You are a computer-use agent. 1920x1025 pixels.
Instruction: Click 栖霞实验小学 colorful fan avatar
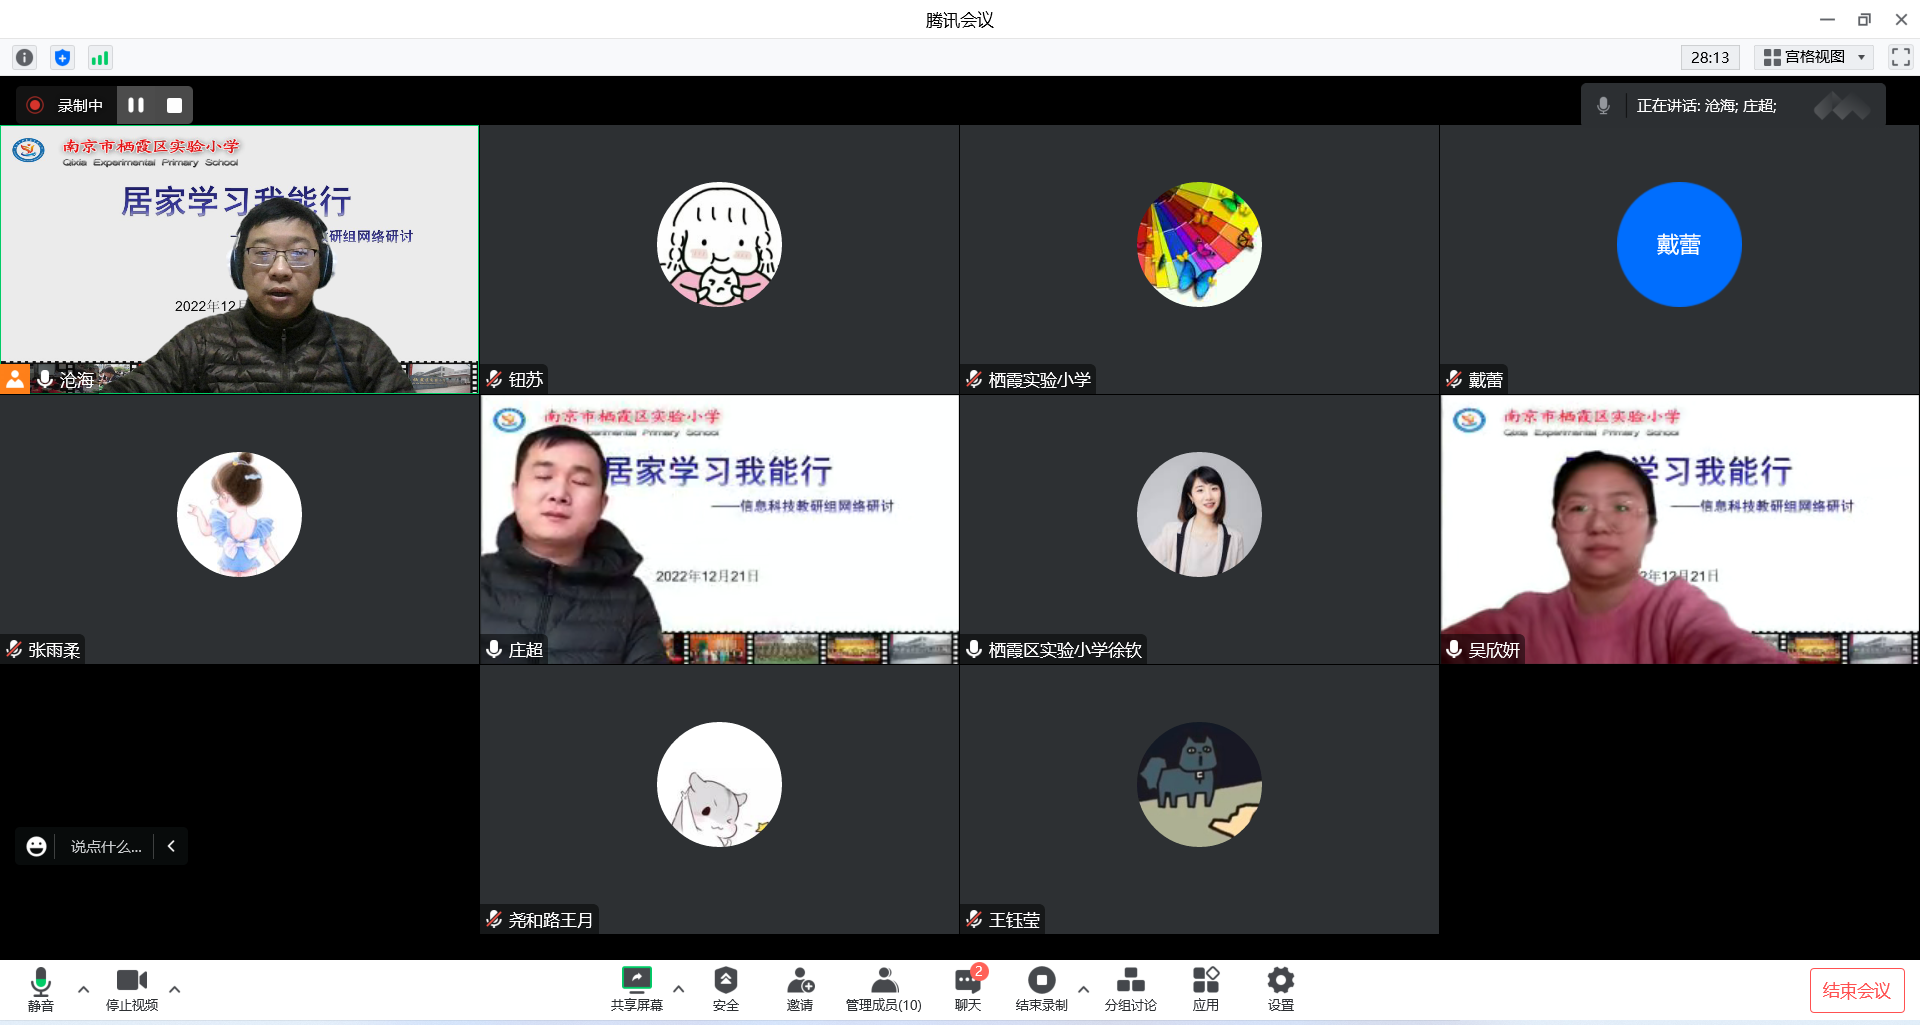[x=1199, y=244]
